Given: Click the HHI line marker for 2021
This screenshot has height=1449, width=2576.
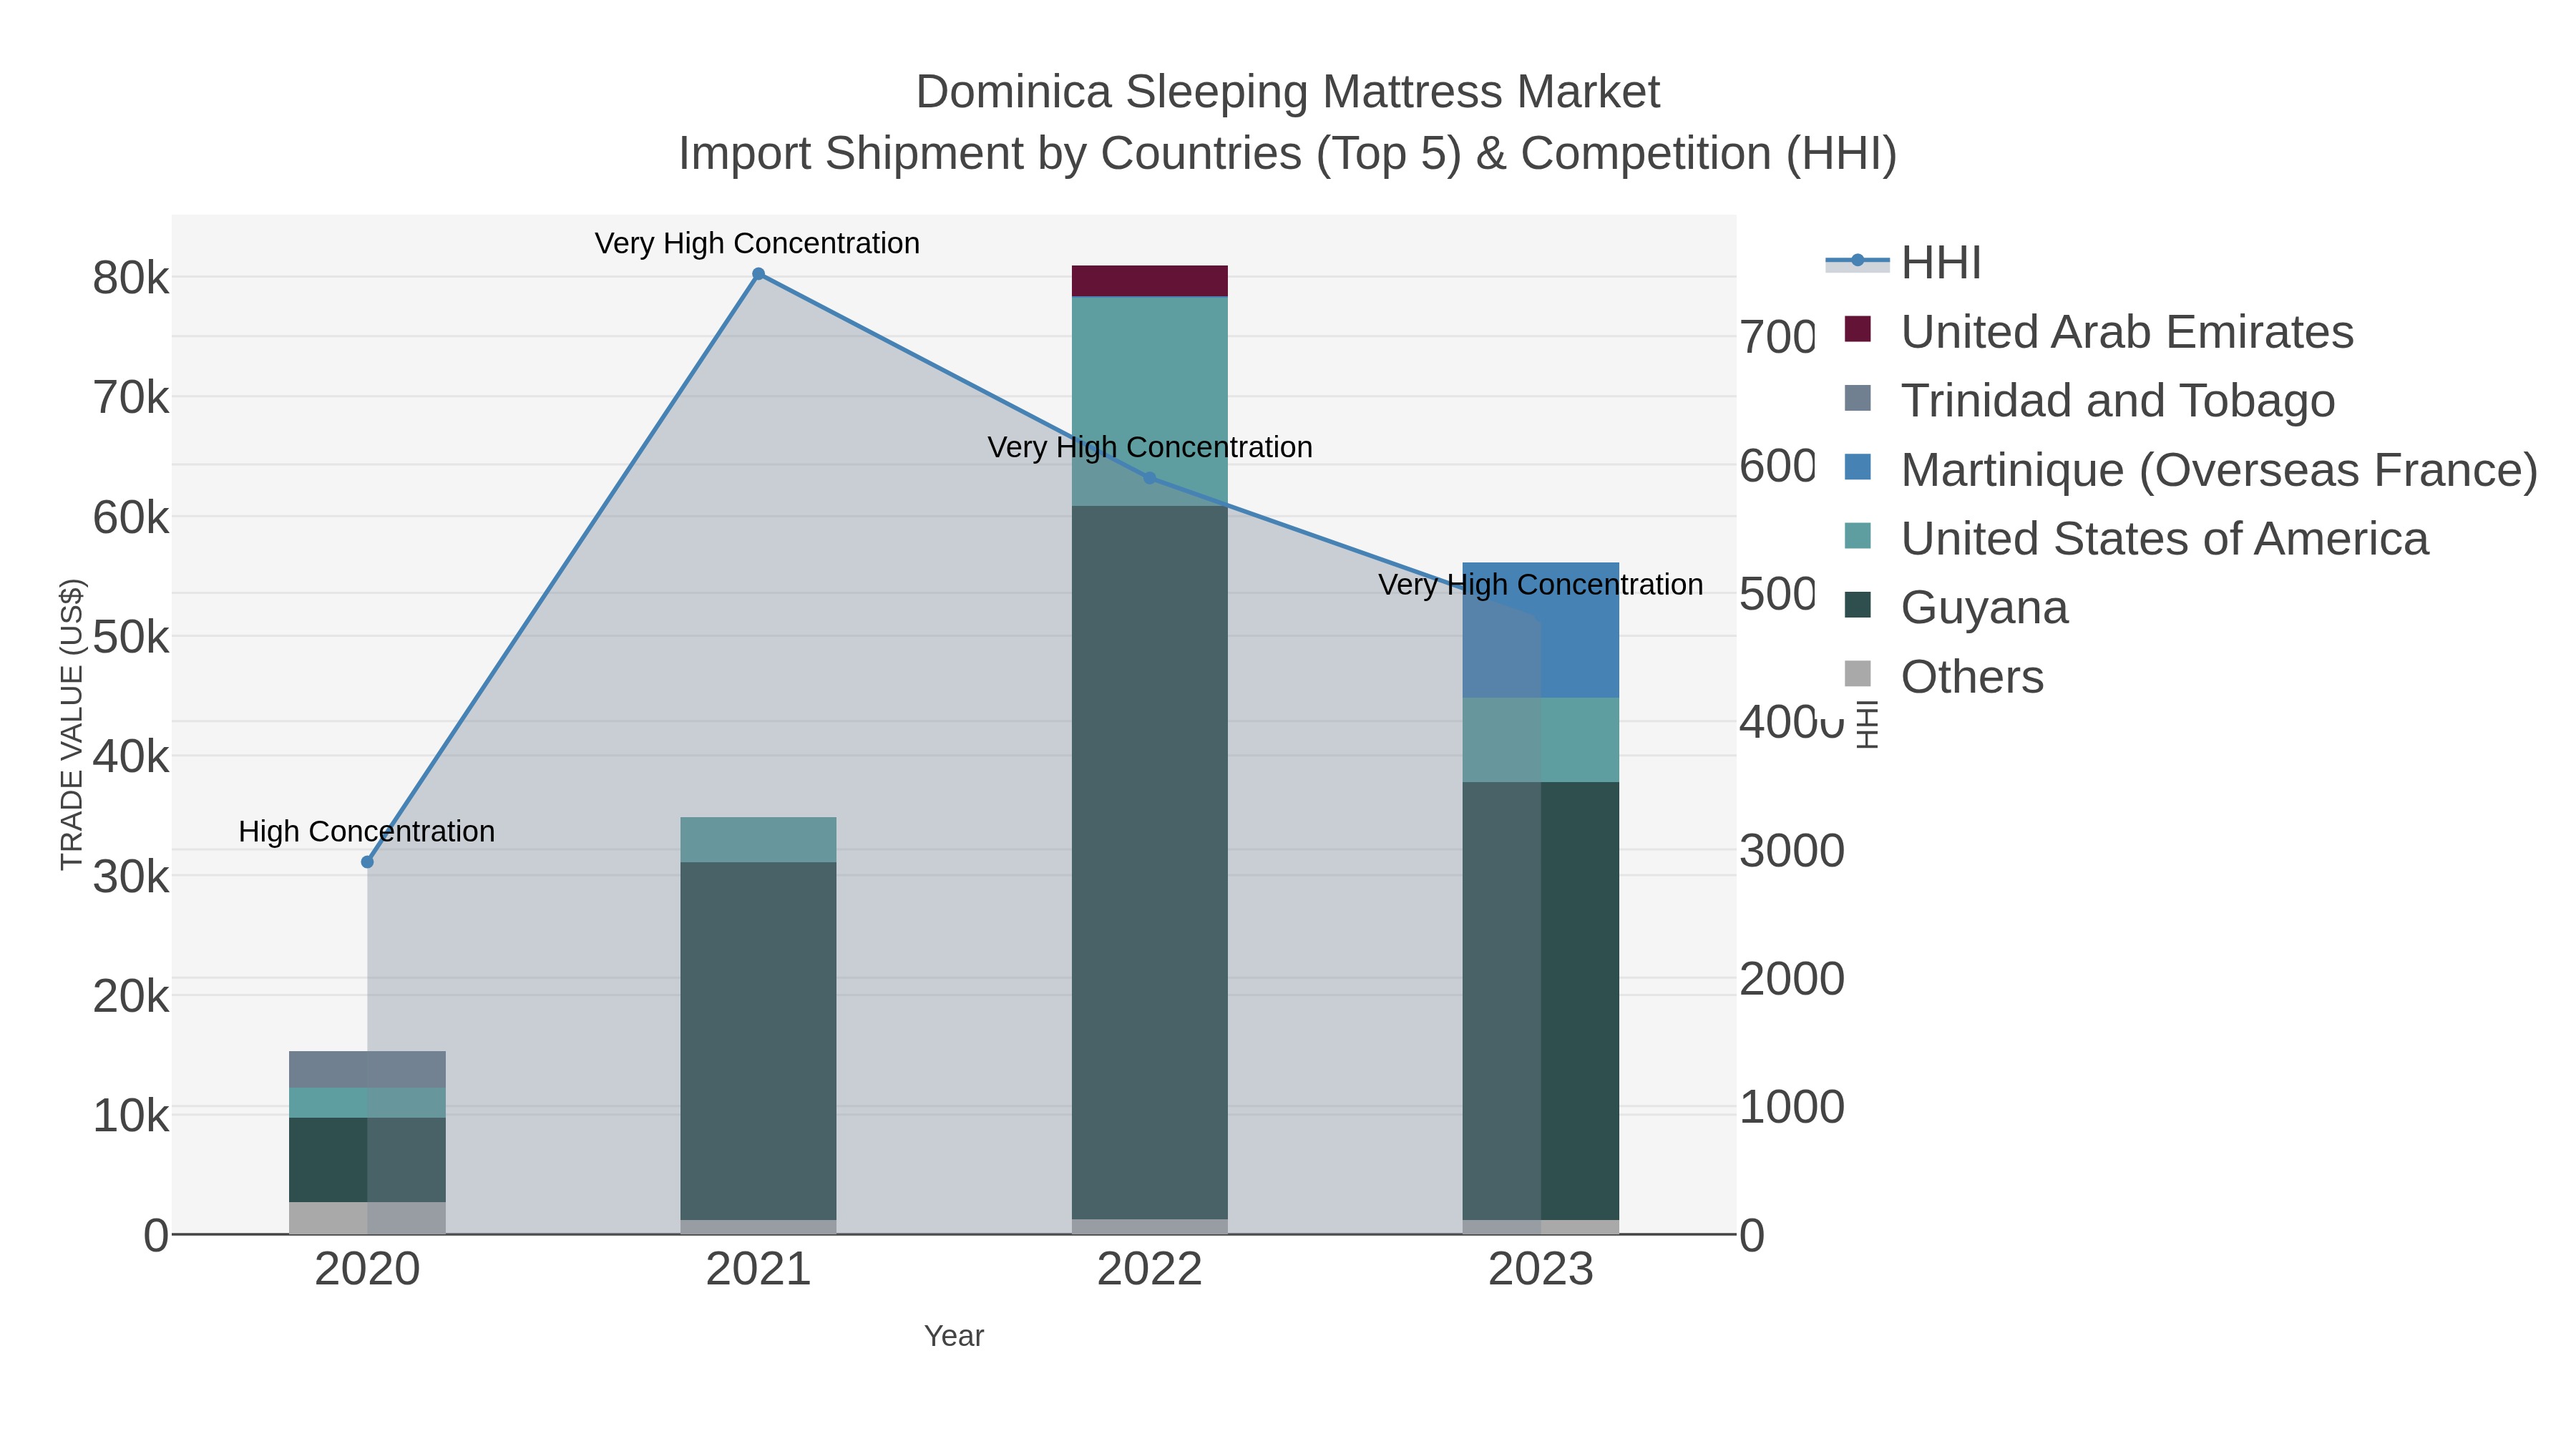Looking at the screenshot, I should (x=758, y=274).
